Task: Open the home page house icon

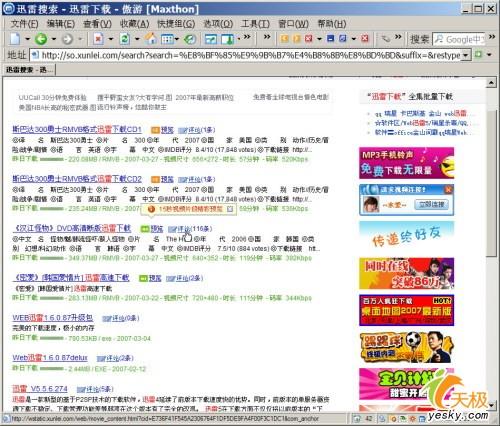Action: [x=151, y=39]
